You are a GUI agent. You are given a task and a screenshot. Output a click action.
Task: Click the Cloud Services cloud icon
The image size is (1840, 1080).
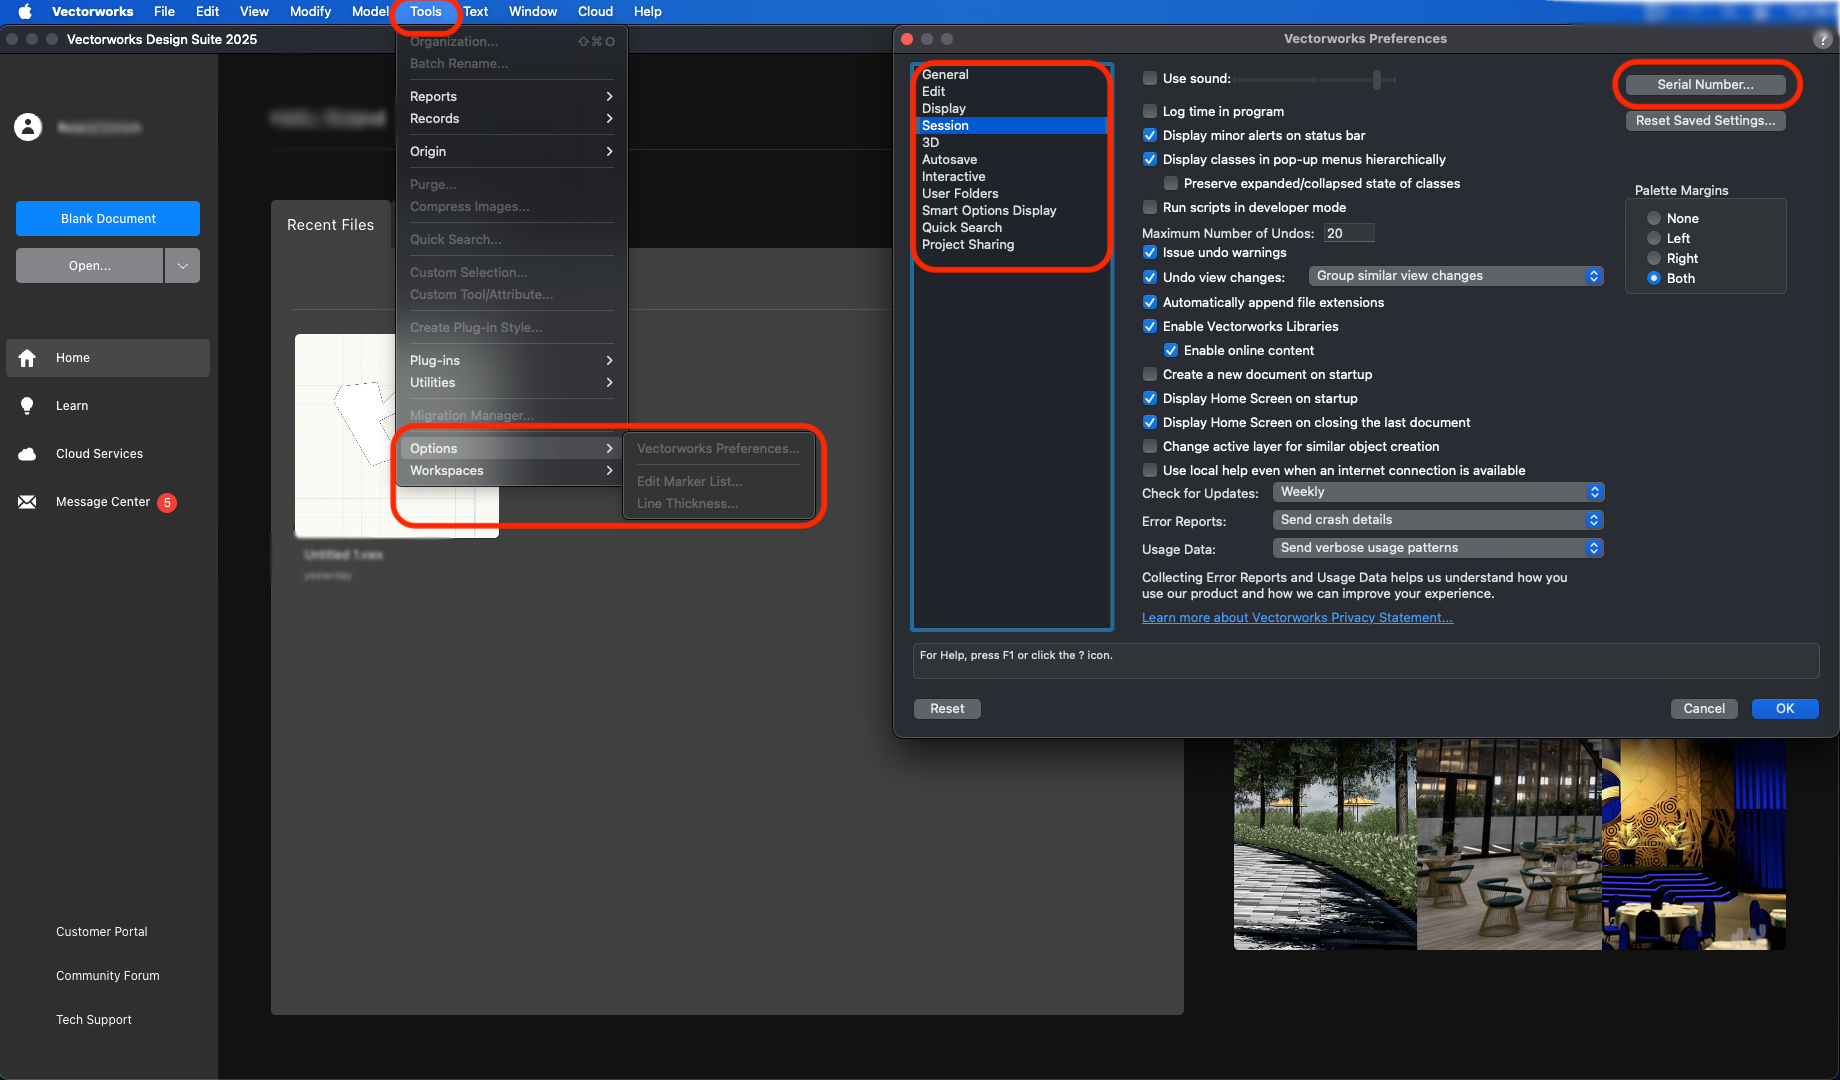pos(27,454)
